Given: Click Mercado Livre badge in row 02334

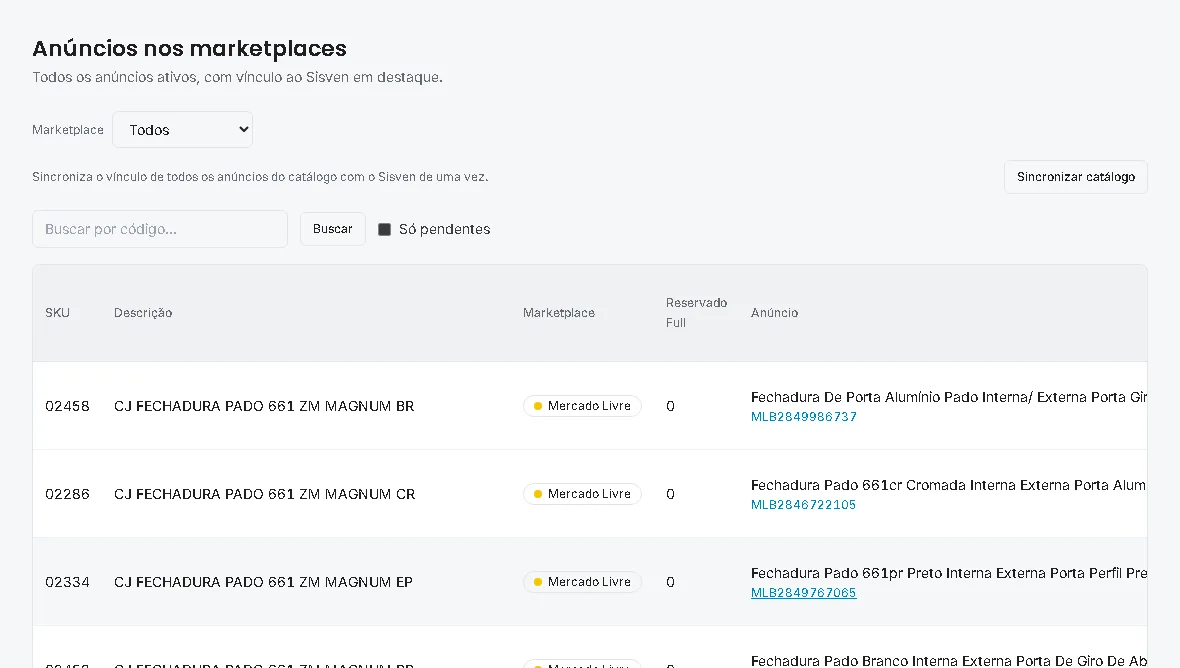Looking at the screenshot, I should [x=582, y=582].
